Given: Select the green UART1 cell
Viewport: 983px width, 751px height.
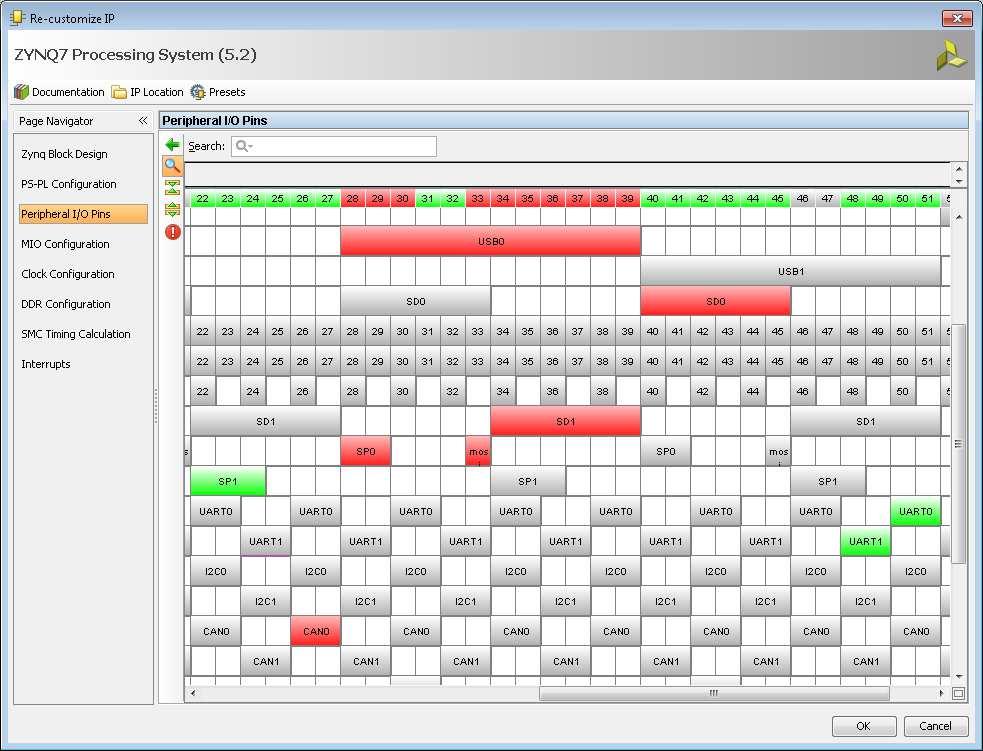Looking at the screenshot, I should click(865, 542).
